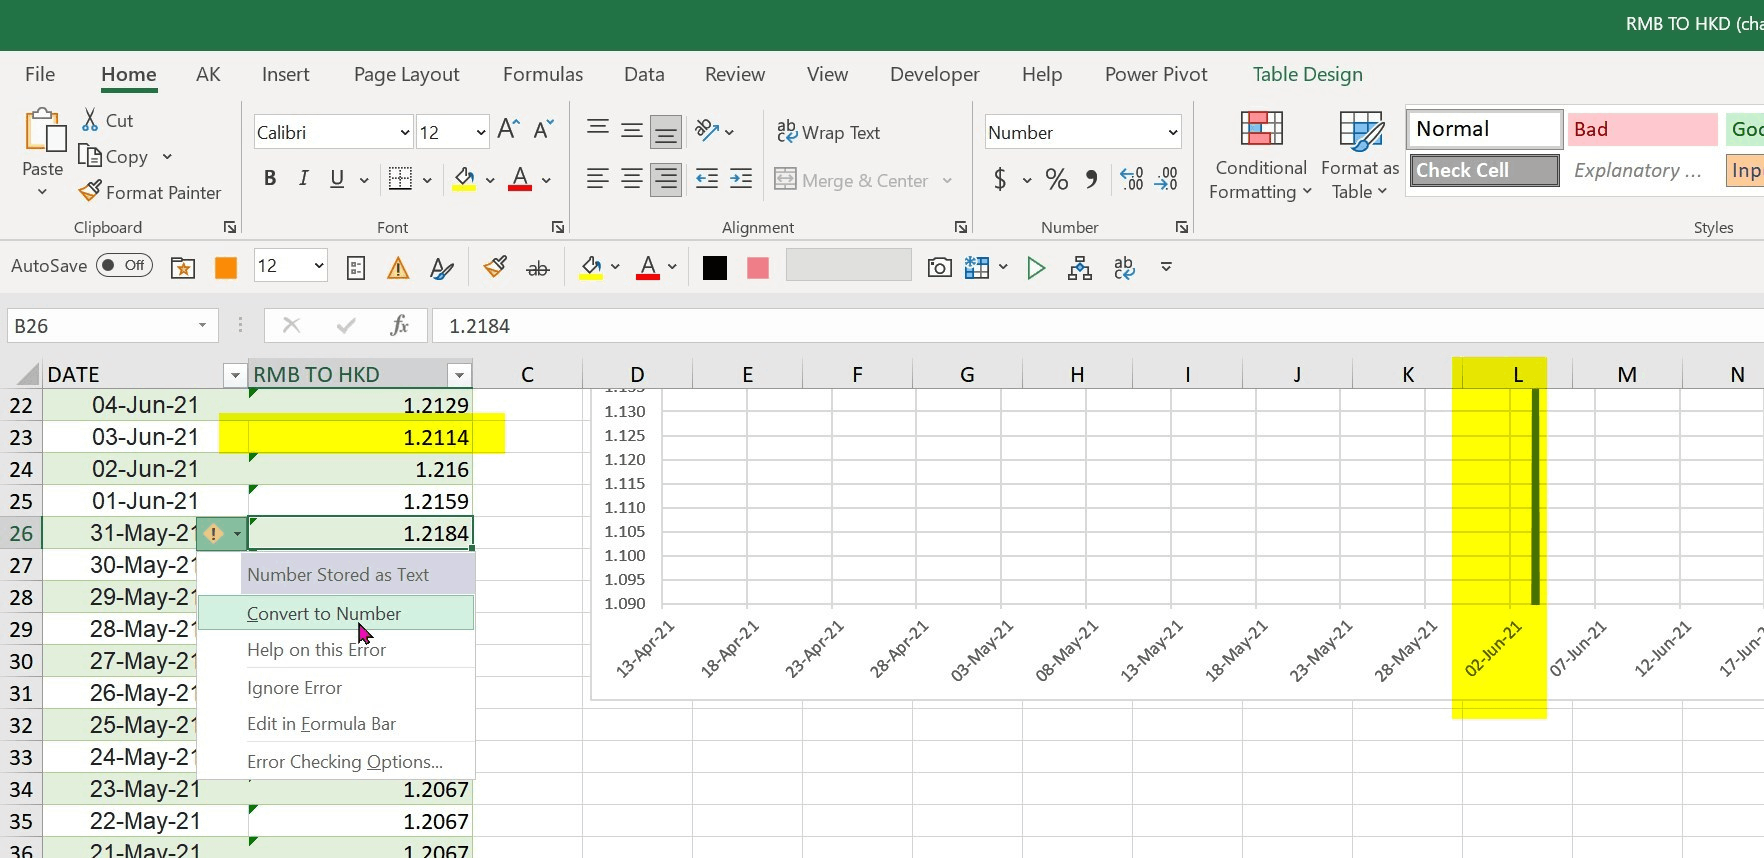Open the DATE column filter dropdown
Screen dimensions: 1764x858
[x=235, y=375]
